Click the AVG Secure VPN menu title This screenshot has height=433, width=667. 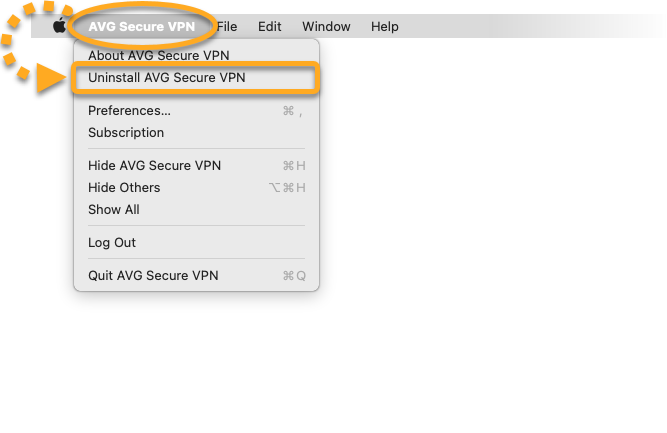click(142, 26)
